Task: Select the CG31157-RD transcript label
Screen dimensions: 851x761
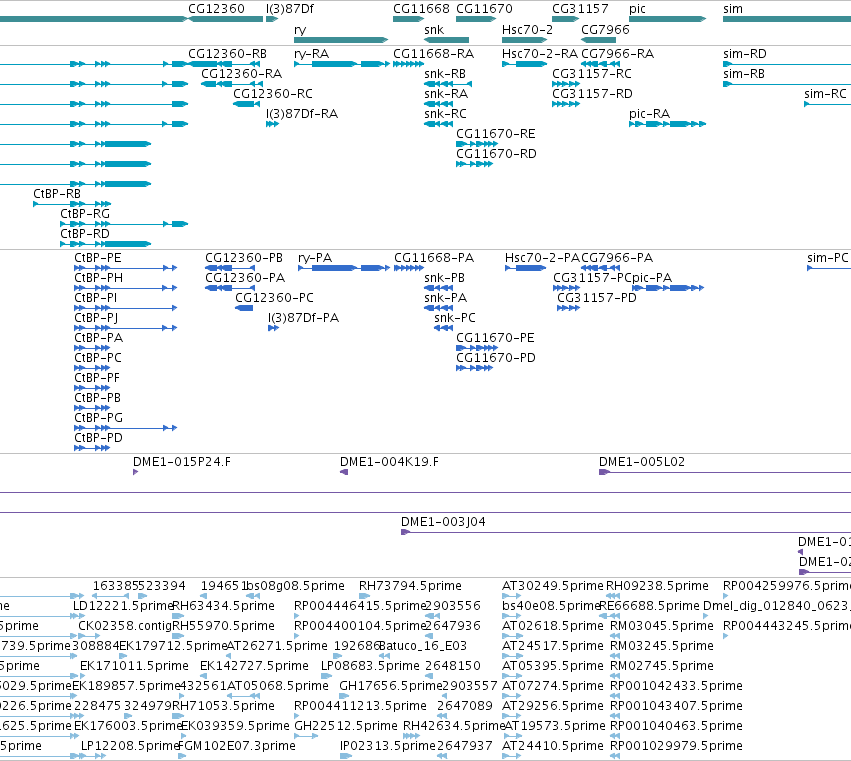Action: (592, 94)
